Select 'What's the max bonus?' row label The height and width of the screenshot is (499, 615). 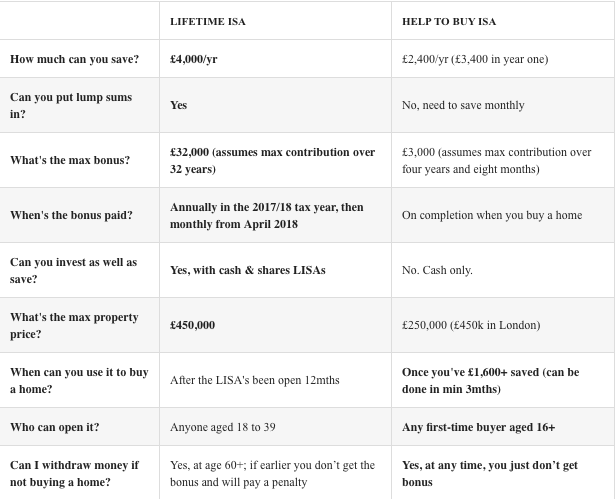click(x=70, y=160)
